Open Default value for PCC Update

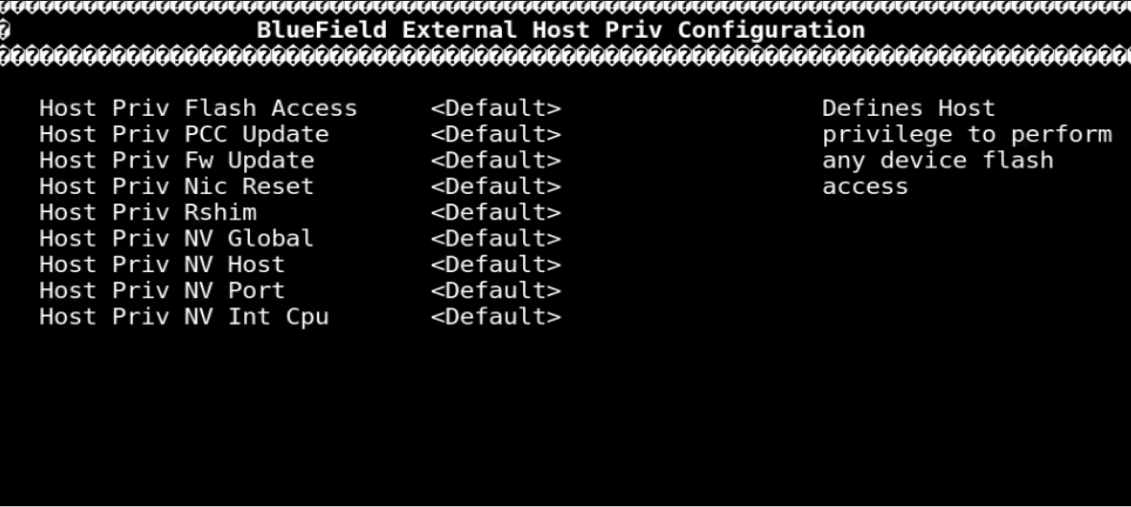click(496, 134)
